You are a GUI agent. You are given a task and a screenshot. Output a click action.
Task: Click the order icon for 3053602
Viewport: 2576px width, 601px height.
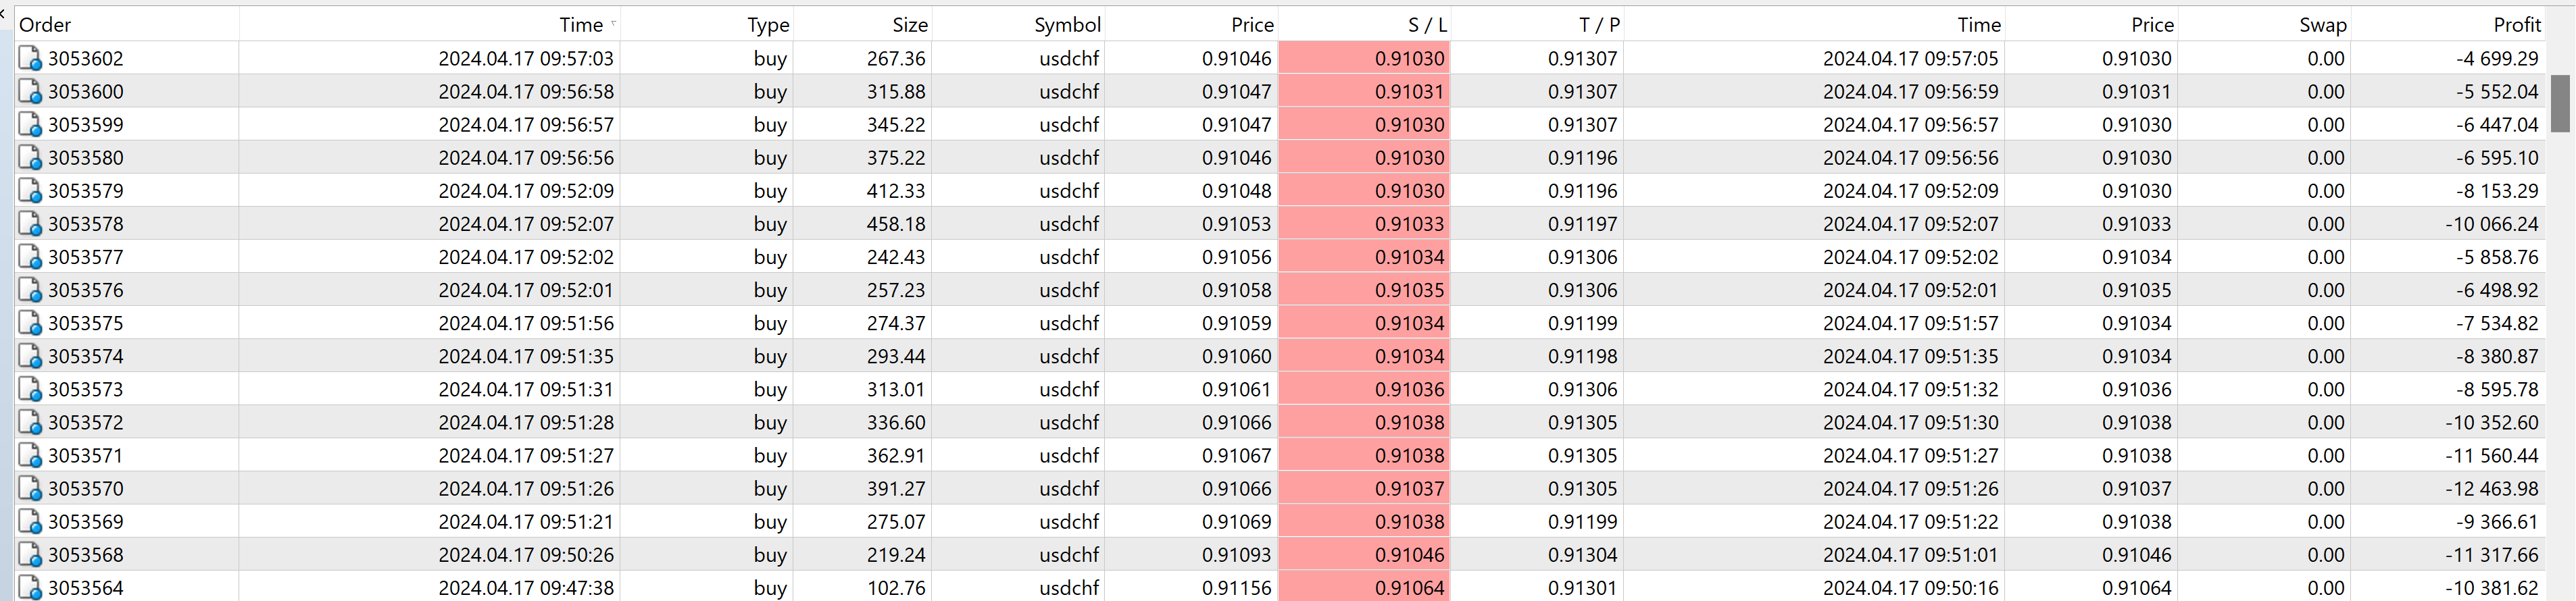pyautogui.click(x=31, y=58)
